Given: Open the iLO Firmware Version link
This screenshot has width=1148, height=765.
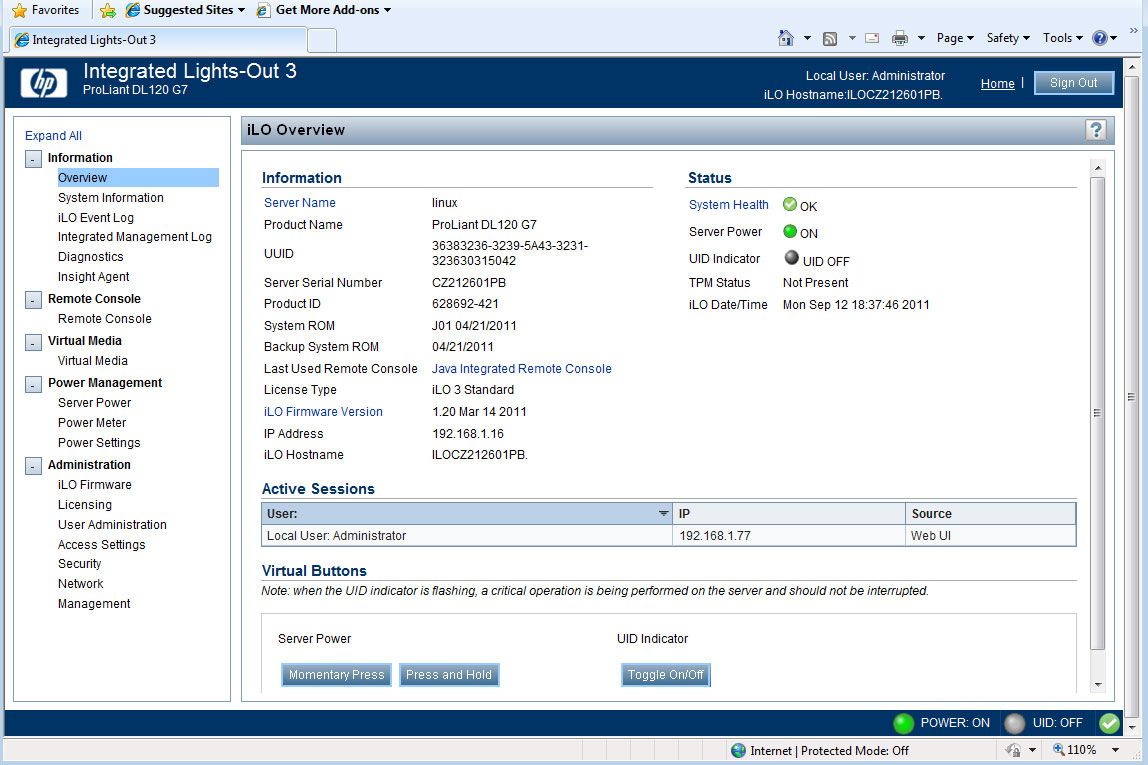Looking at the screenshot, I should 323,411.
